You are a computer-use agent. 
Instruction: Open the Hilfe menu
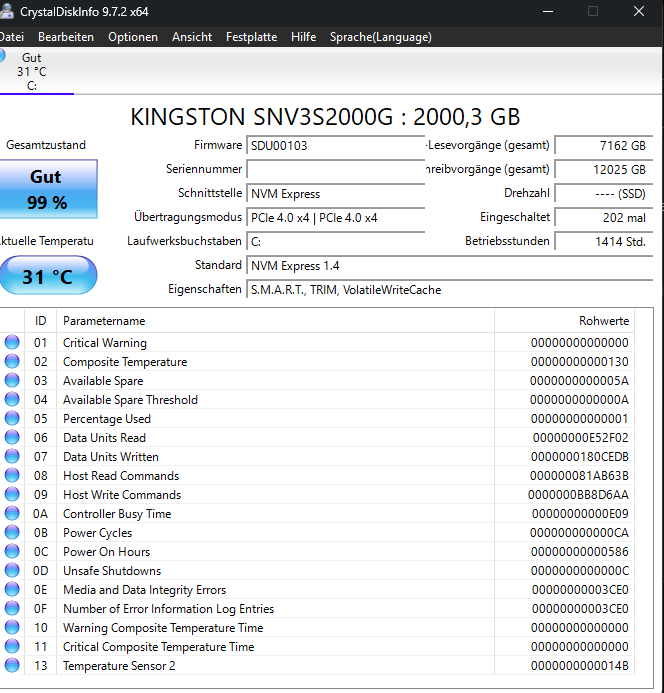pyautogui.click(x=303, y=37)
